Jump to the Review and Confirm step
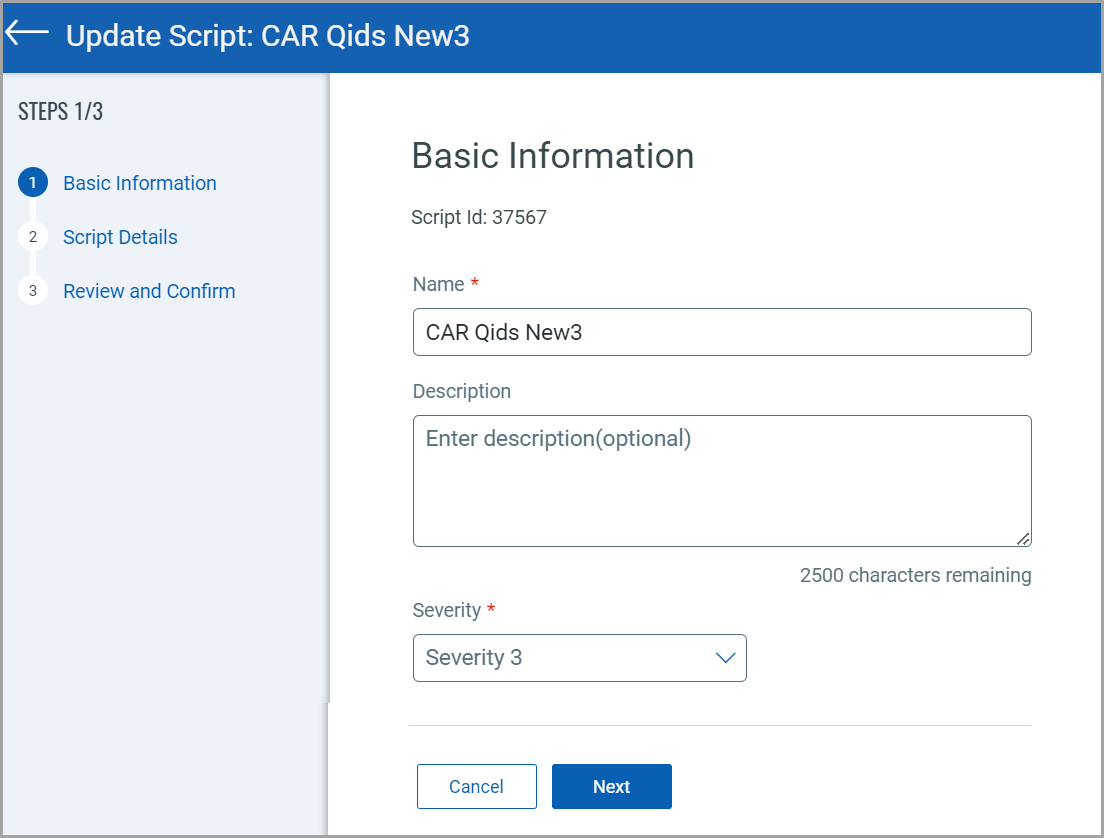 coord(149,291)
